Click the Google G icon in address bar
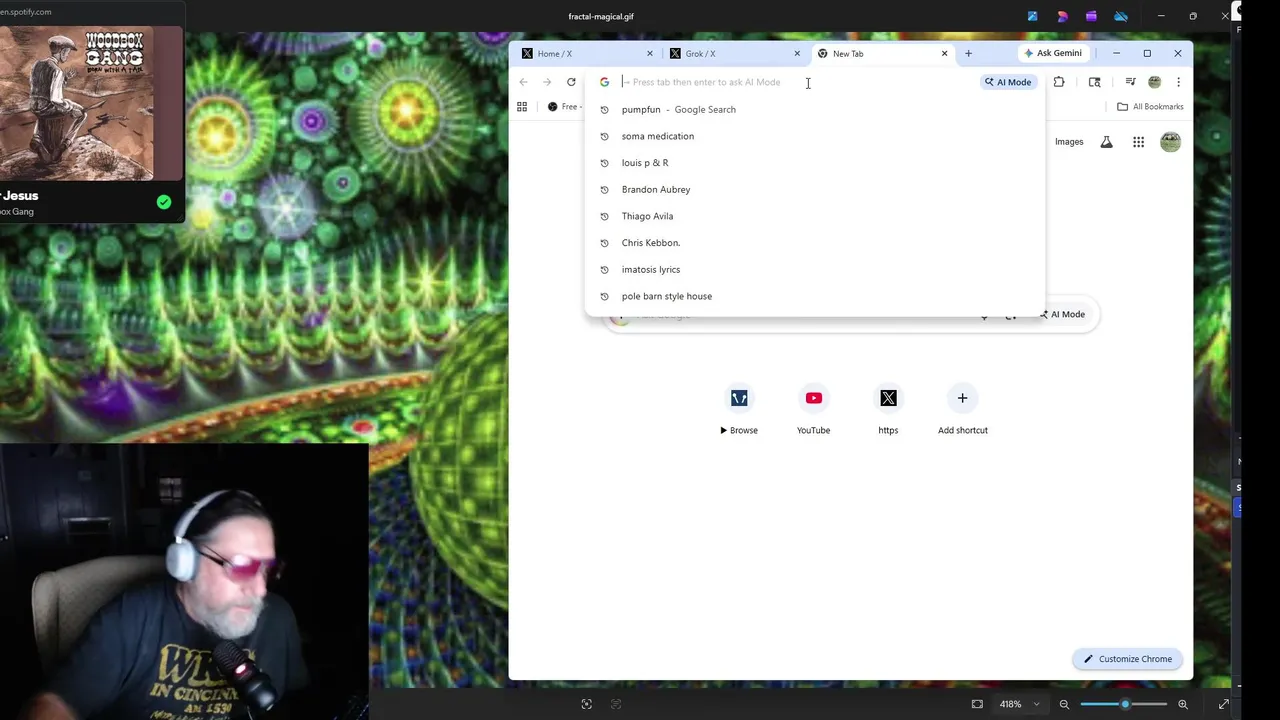 coord(604,82)
